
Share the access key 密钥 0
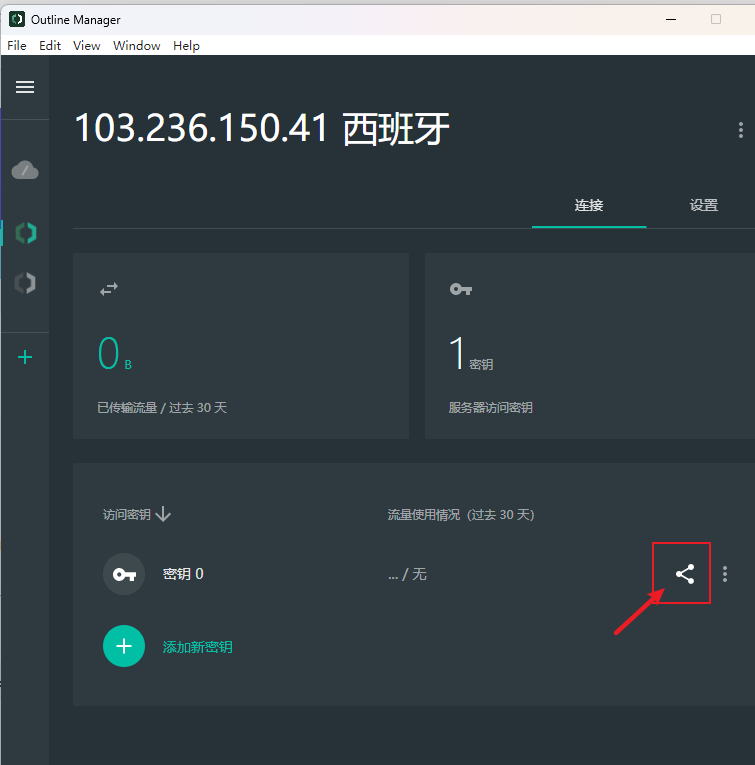click(684, 574)
